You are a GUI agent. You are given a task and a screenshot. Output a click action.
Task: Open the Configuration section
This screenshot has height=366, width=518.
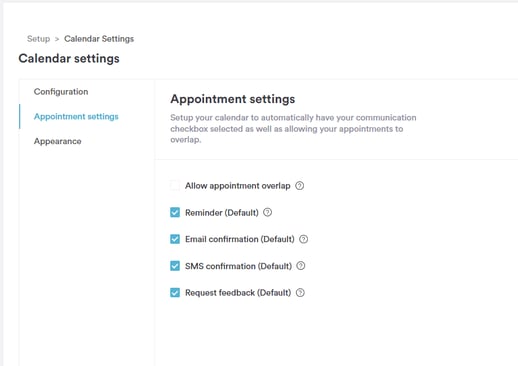pyautogui.click(x=61, y=92)
